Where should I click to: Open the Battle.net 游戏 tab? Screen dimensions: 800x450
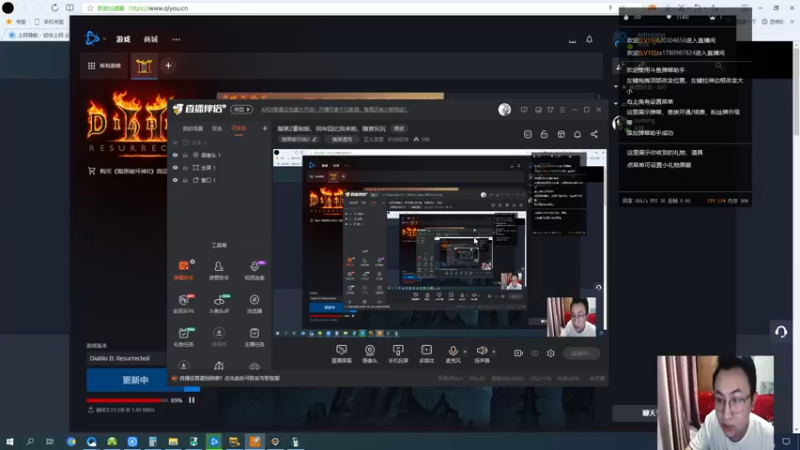123,39
